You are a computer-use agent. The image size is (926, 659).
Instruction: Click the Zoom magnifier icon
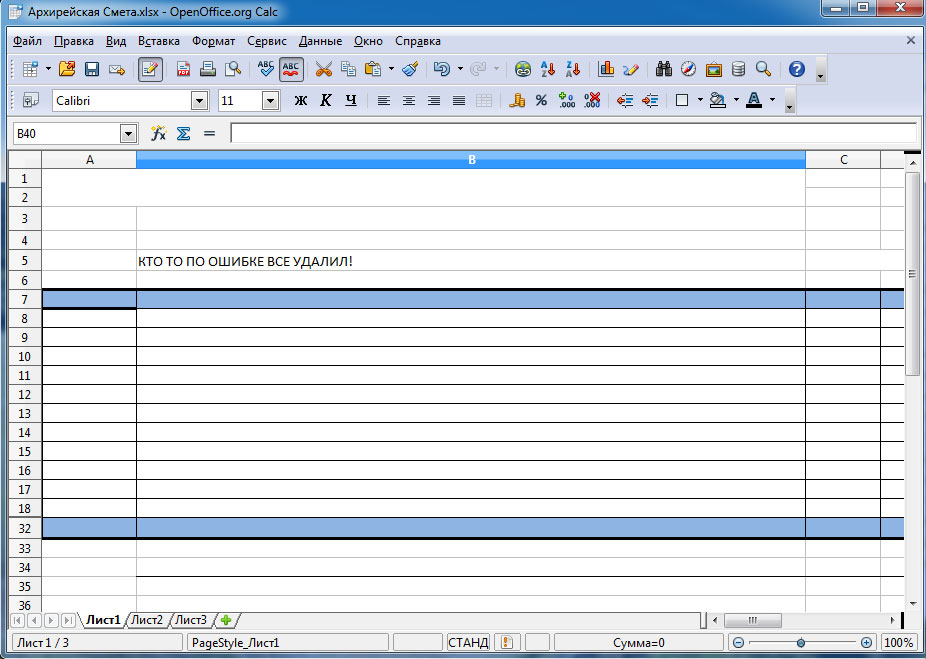(764, 70)
